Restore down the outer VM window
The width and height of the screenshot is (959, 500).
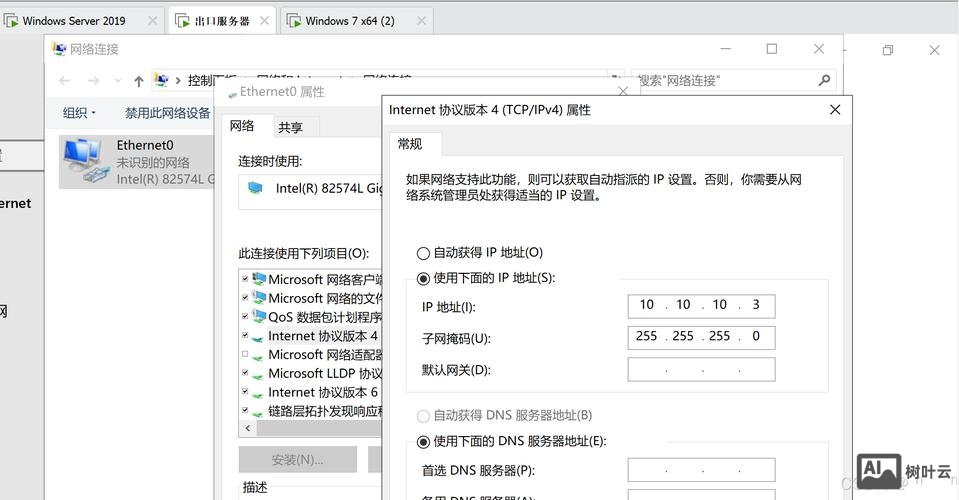pos(887,50)
